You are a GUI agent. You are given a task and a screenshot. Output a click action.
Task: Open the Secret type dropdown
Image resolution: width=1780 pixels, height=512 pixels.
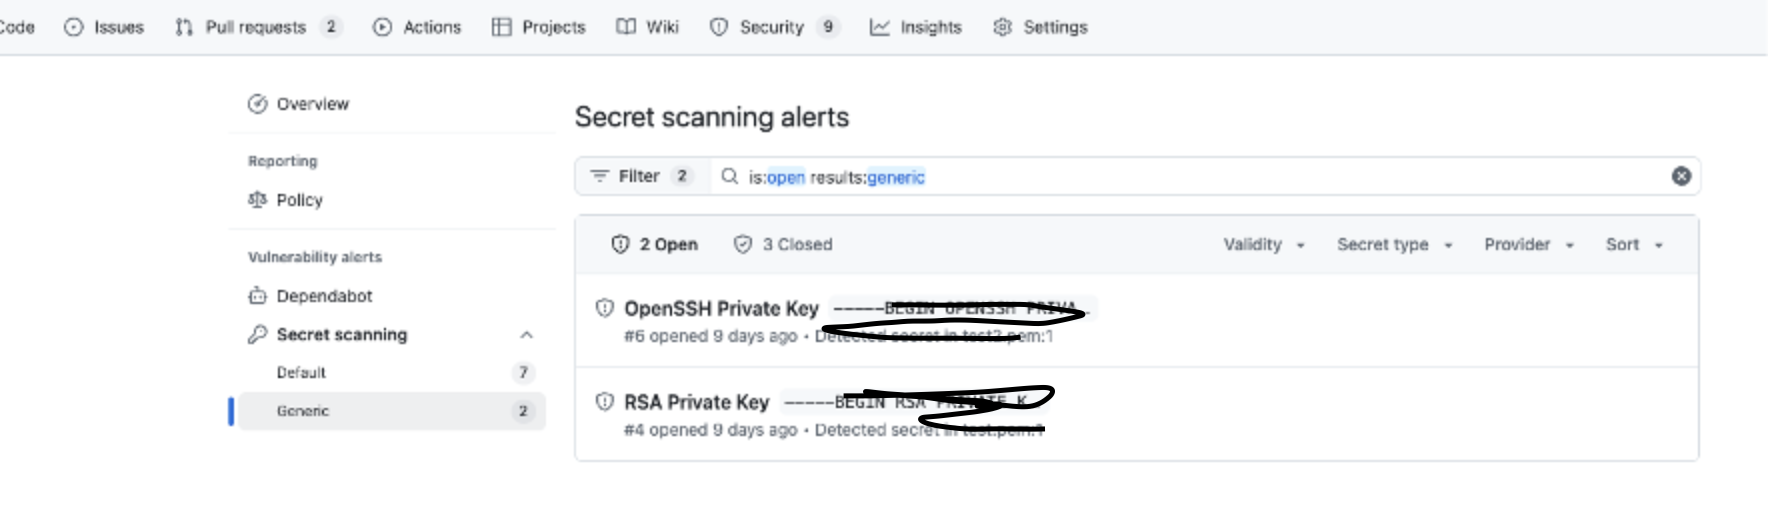click(1394, 244)
